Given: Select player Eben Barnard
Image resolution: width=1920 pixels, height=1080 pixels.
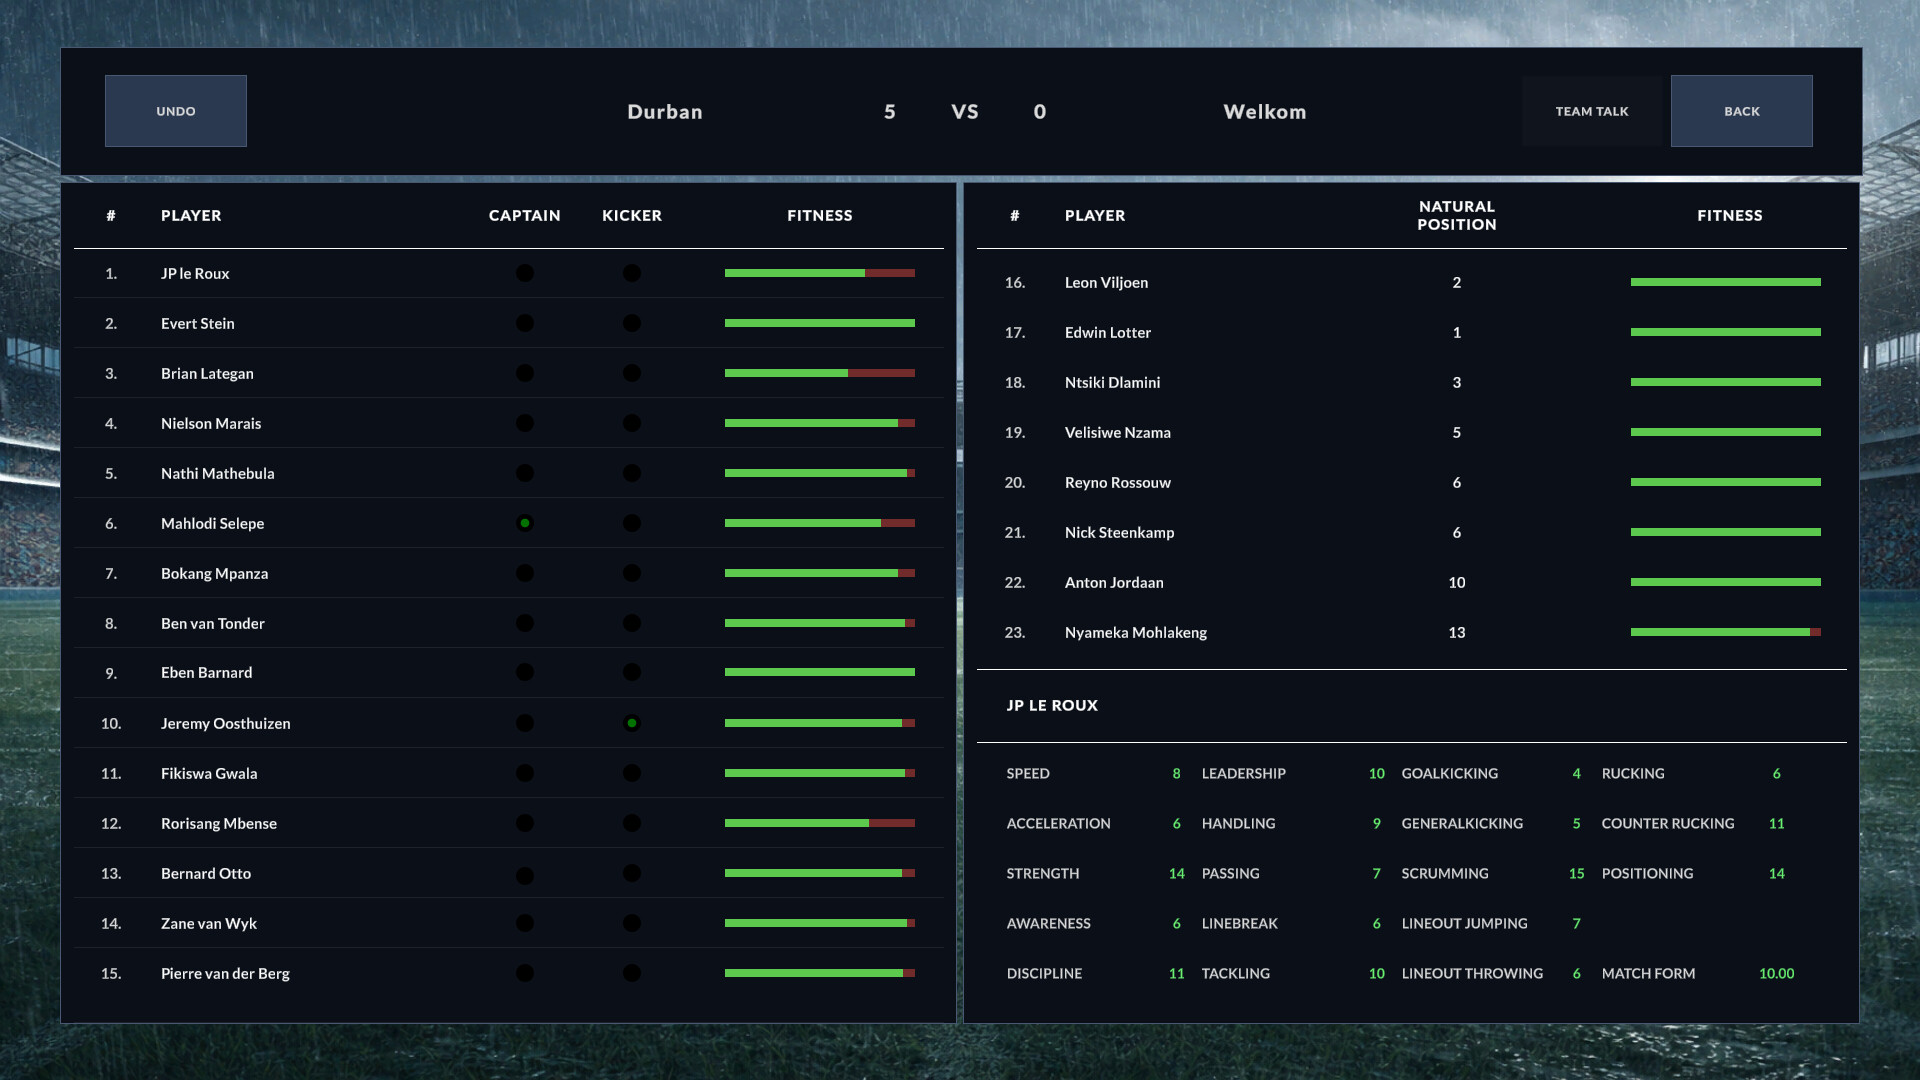Looking at the screenshot, I should tap(206, 672).
